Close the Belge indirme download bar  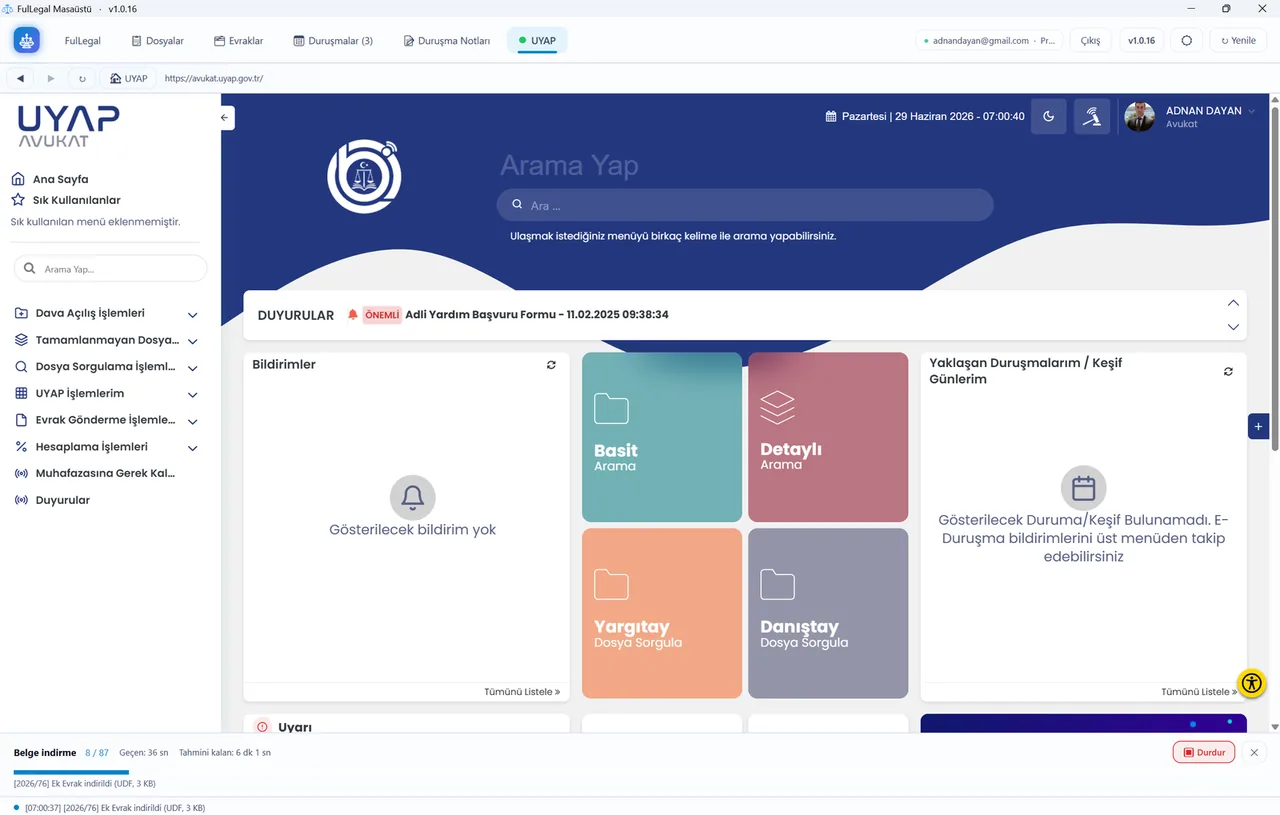(x=1254, y=752)
